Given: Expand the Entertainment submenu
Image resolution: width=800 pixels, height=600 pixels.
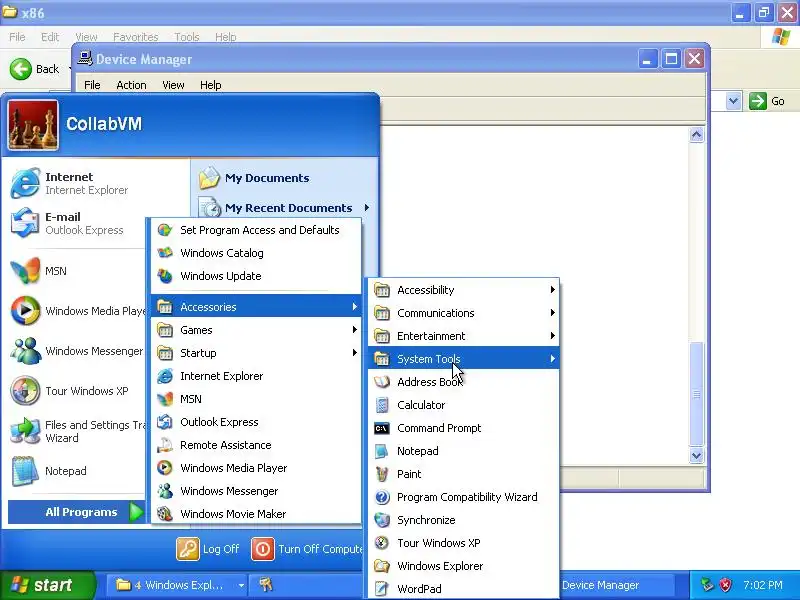Looking at the screenshot, I should (463, 336).
